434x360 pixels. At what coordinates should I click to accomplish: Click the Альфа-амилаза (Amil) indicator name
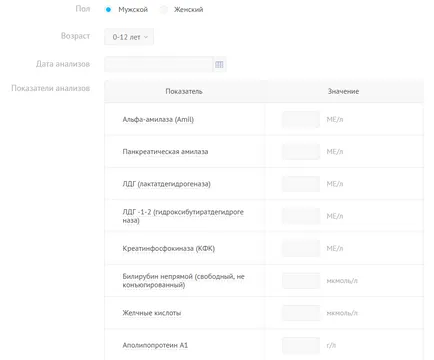158,119
